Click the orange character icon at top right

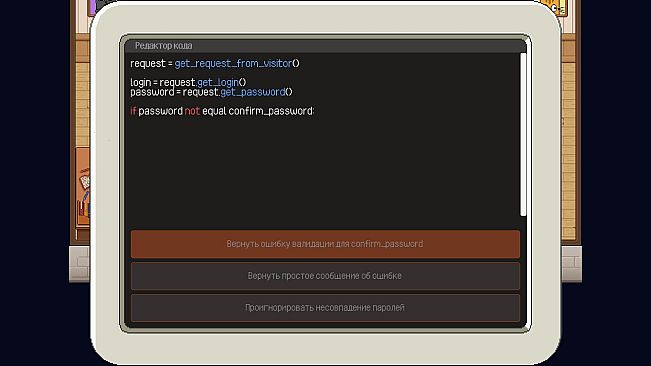tap(557, 7)
